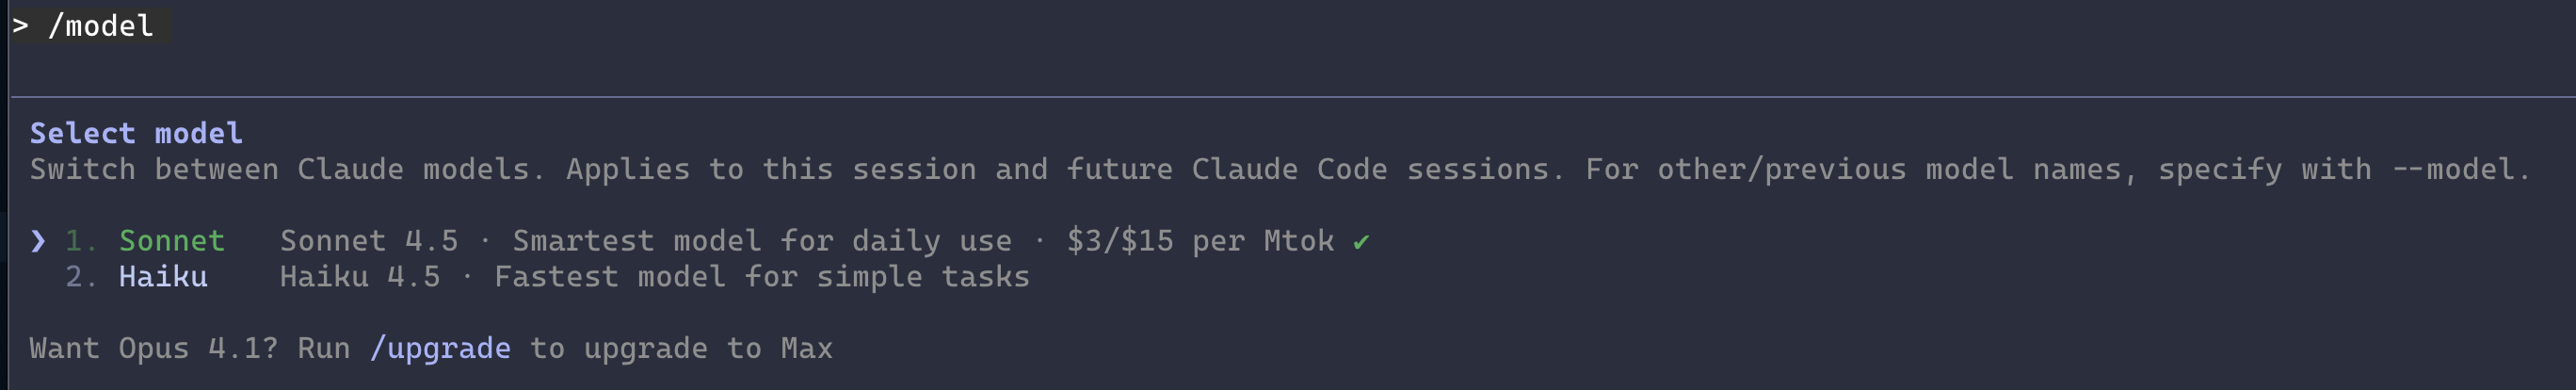Click the horizontal divider above Select model
Viewport: 2576px width, 390px height.
1288,97
